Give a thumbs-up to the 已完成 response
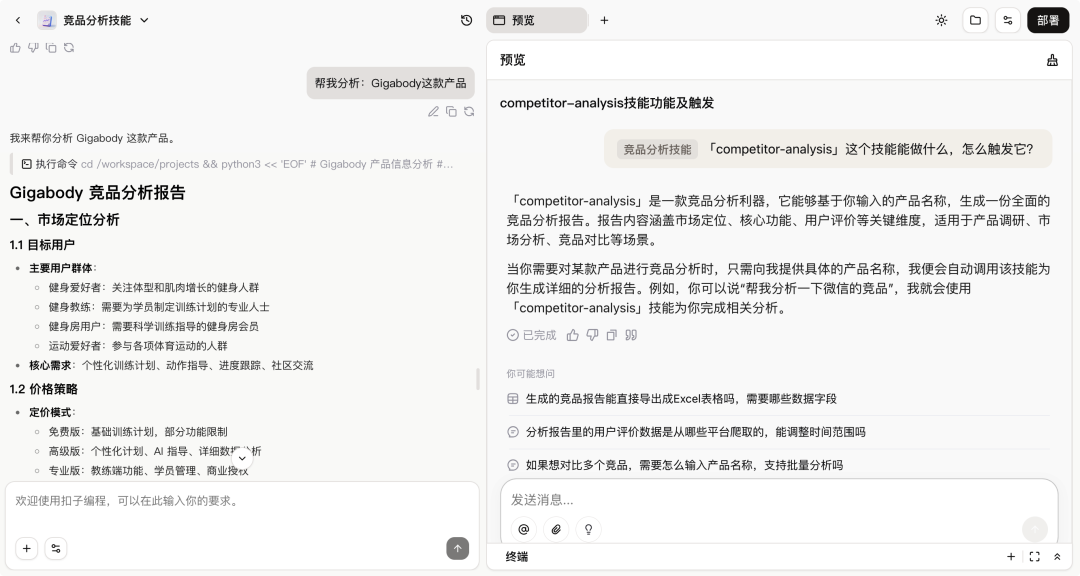Viewport: 1080px width, 576px height. [x=572, y=335]
